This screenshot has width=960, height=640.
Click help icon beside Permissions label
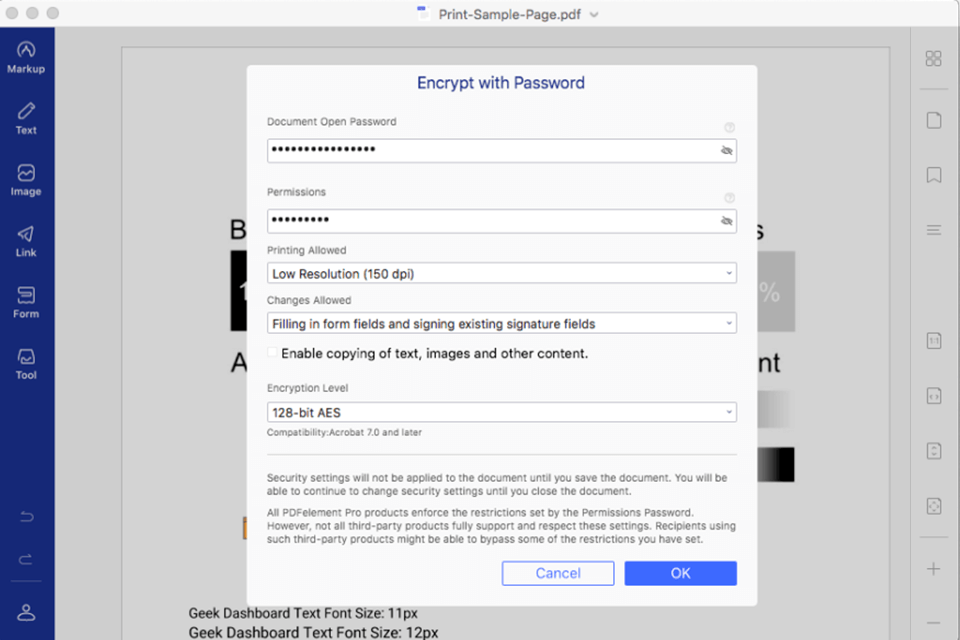point(729,198)
